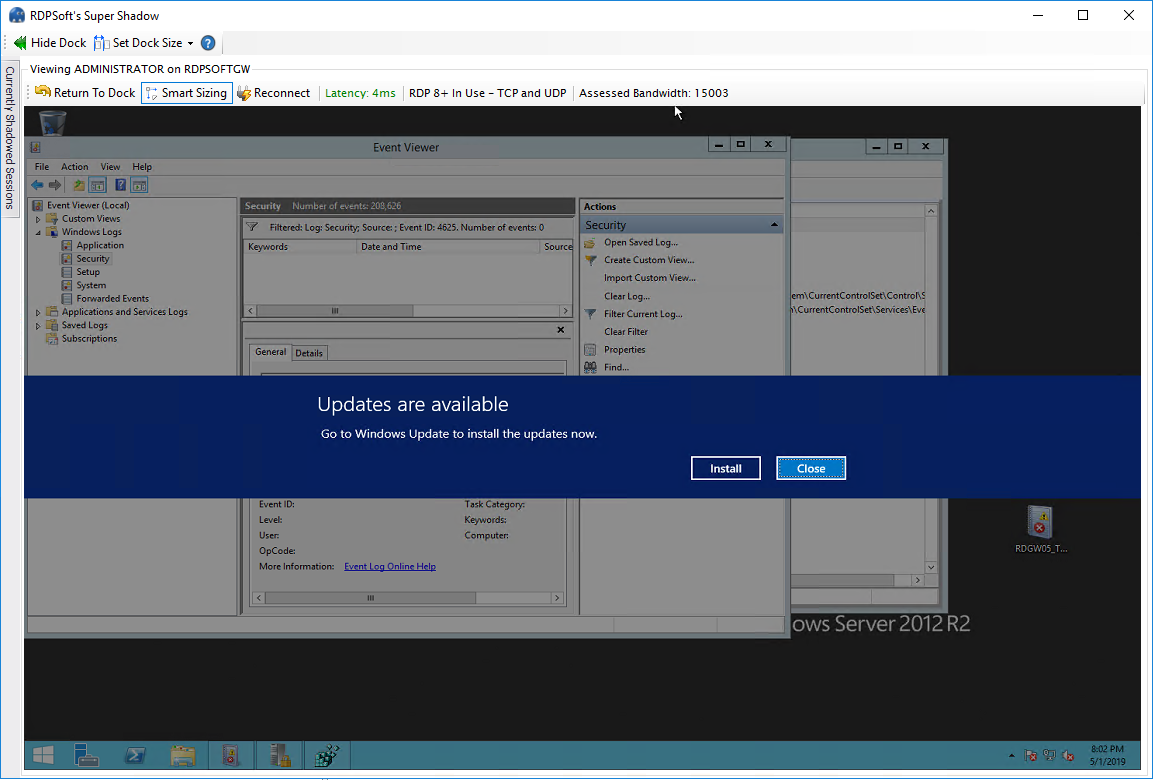Launch PowerShell from the taskbar
Viewport: 1153px width, 780px height.
[135, 755]
